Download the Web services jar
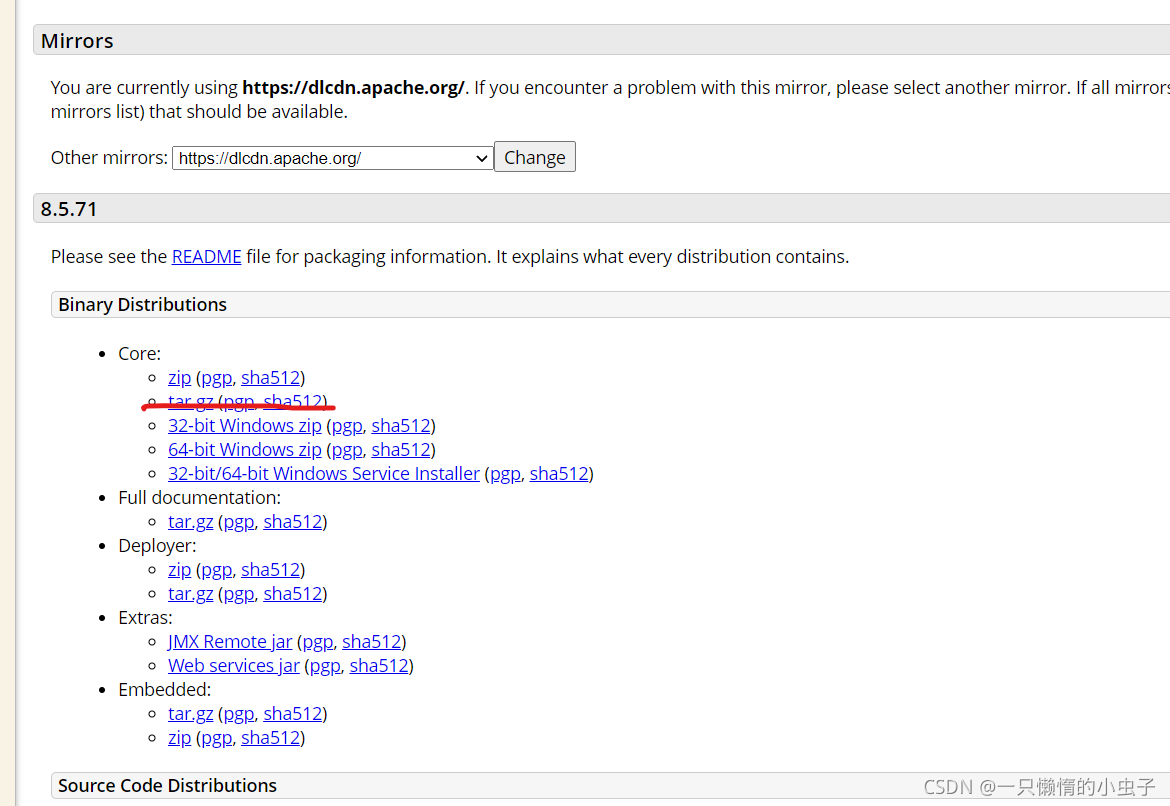Image resolution: width=1170 pixels, height=806 pixels. click(x=234, y=665)
